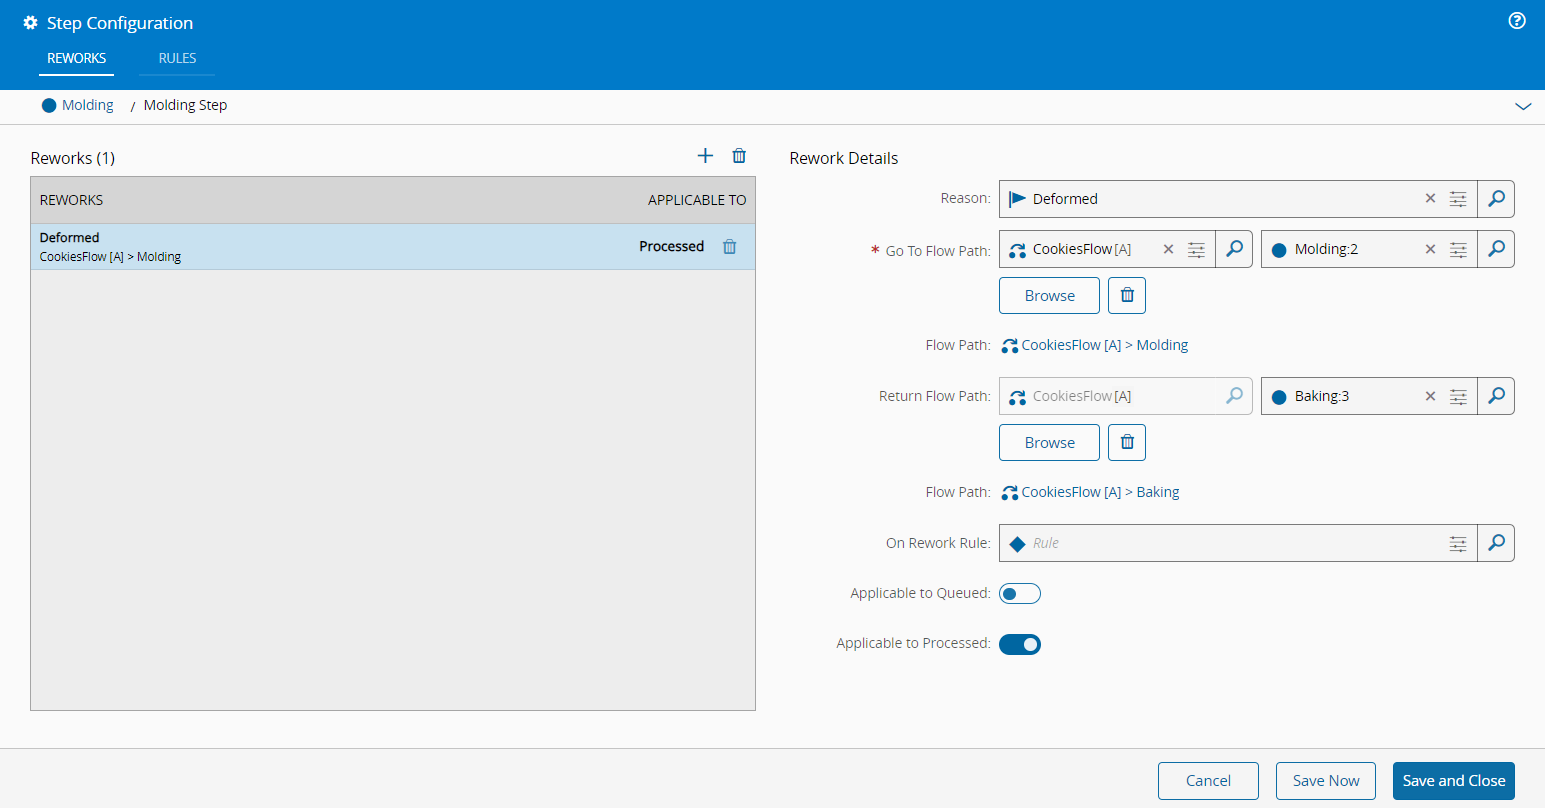The height and width of the screenshot is (808, 1545).
Task: Open the help question mark icon
Action: coord(1517,21)
